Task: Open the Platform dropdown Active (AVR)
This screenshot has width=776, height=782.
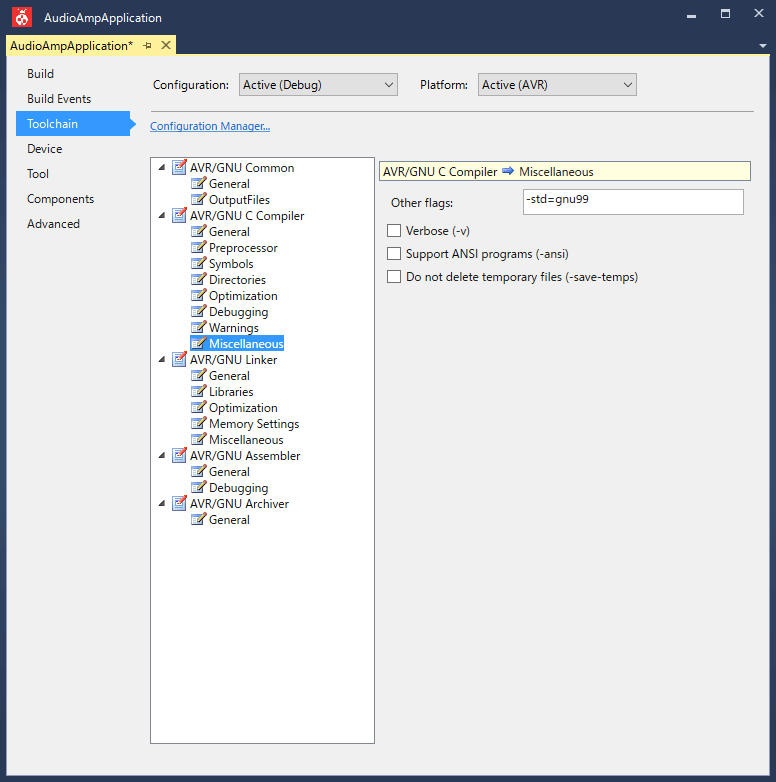Action: click(x=557, y=85)
